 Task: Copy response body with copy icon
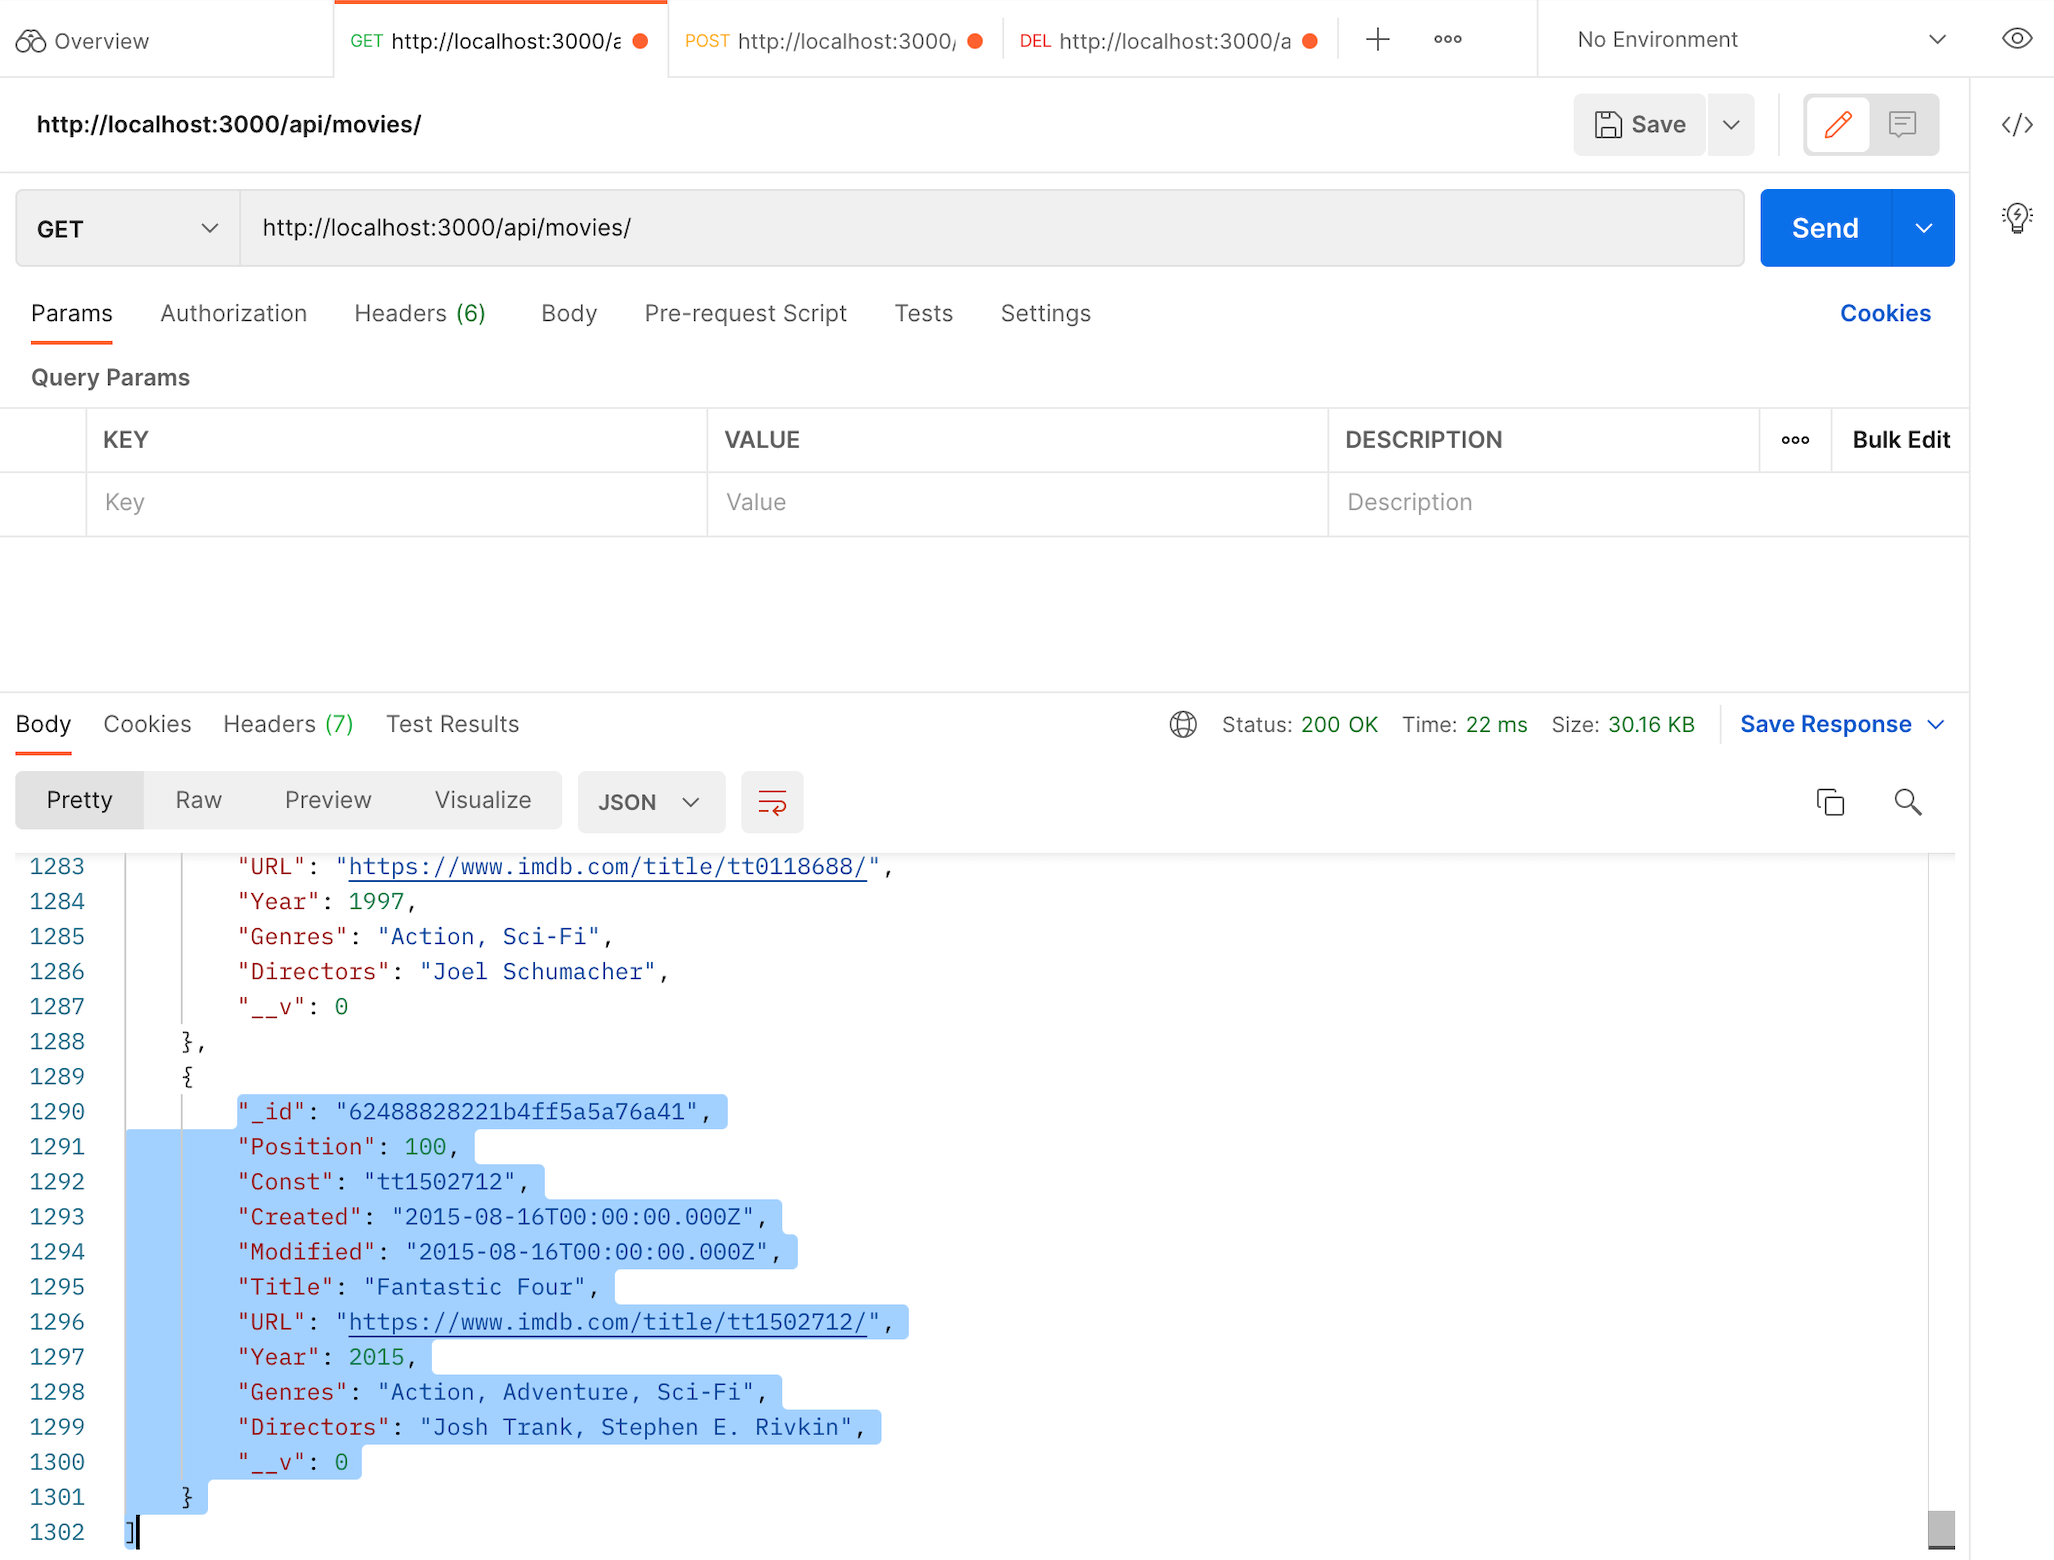(1830, 802)
